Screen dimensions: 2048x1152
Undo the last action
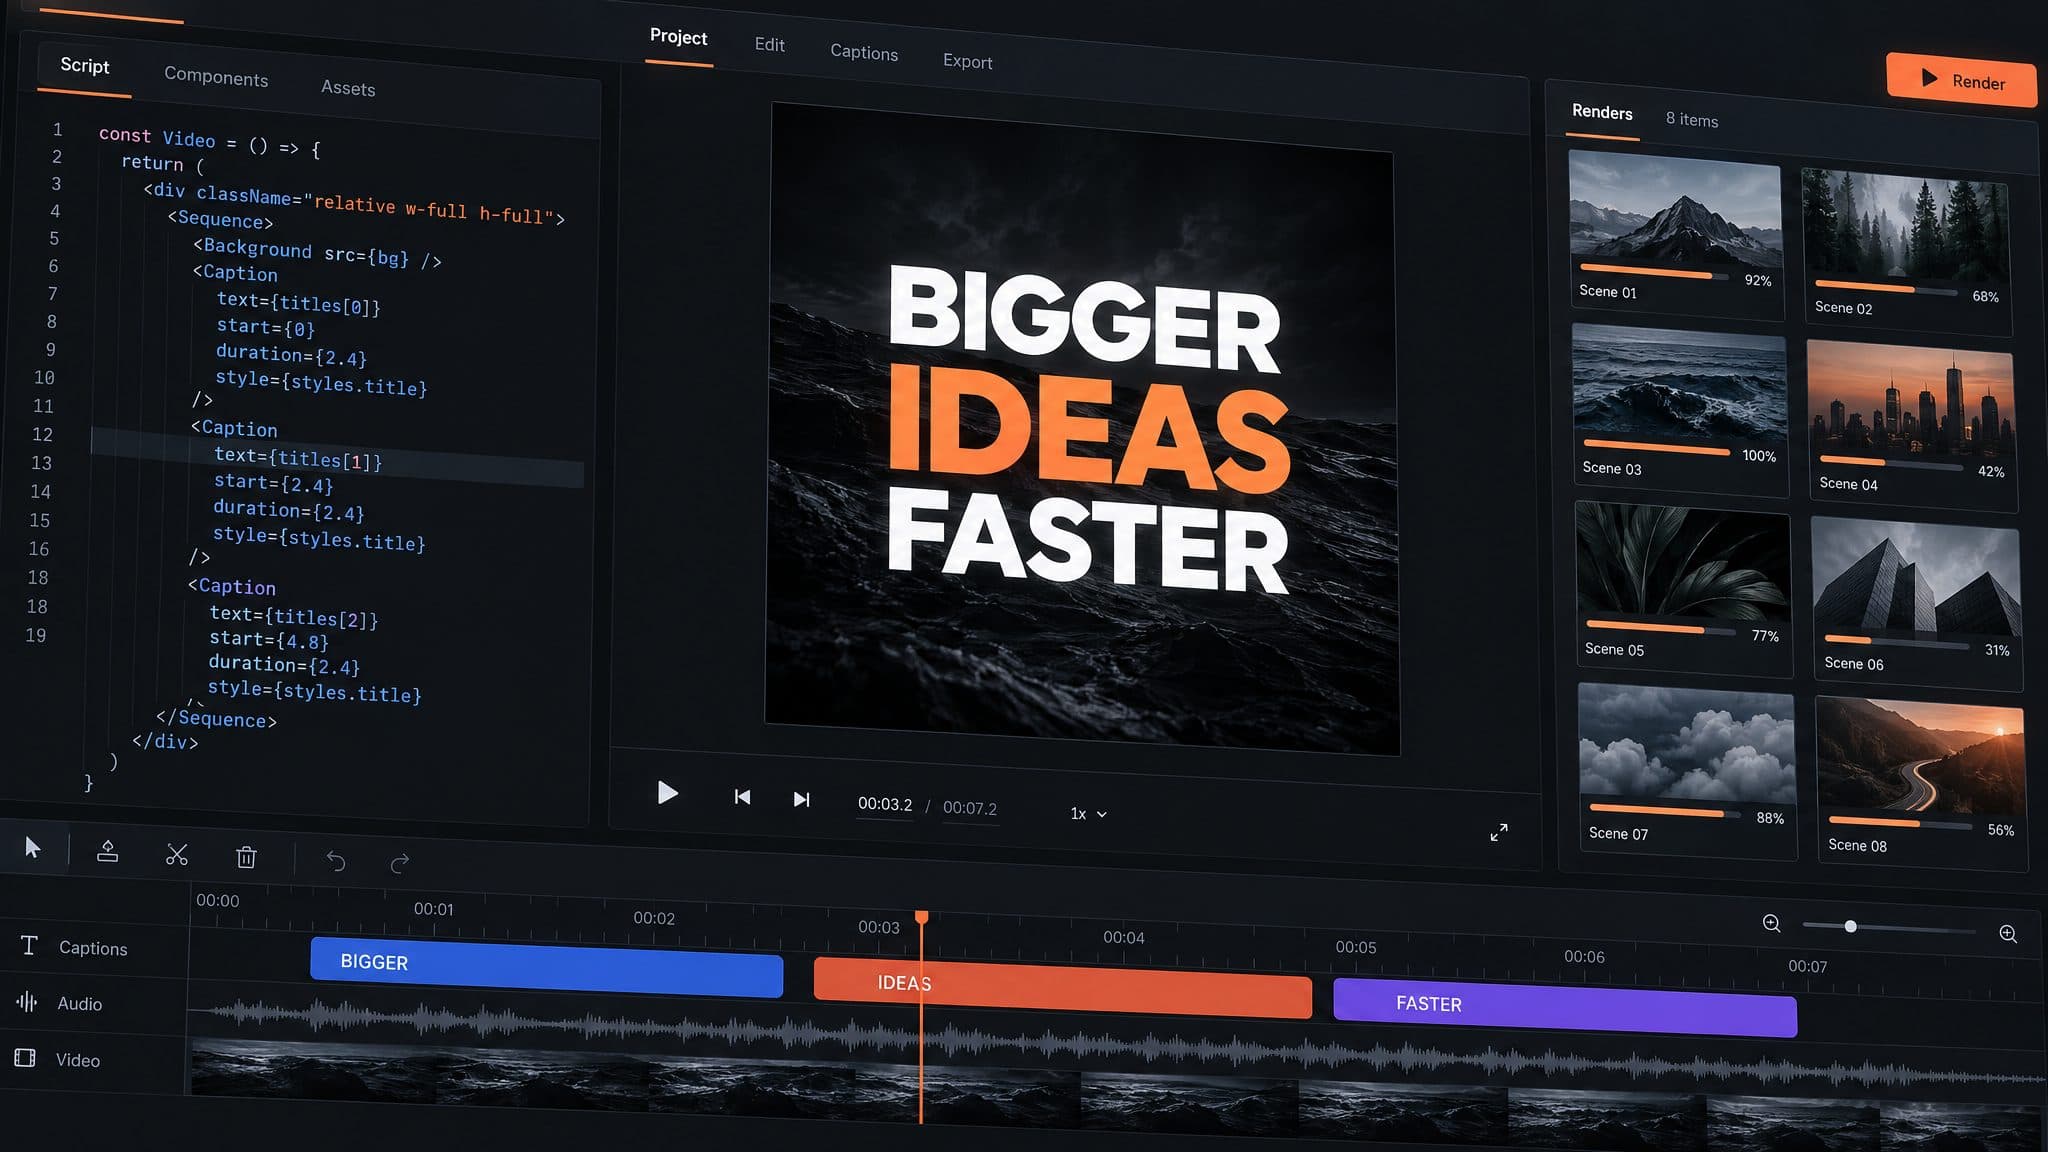click(336, 860)
